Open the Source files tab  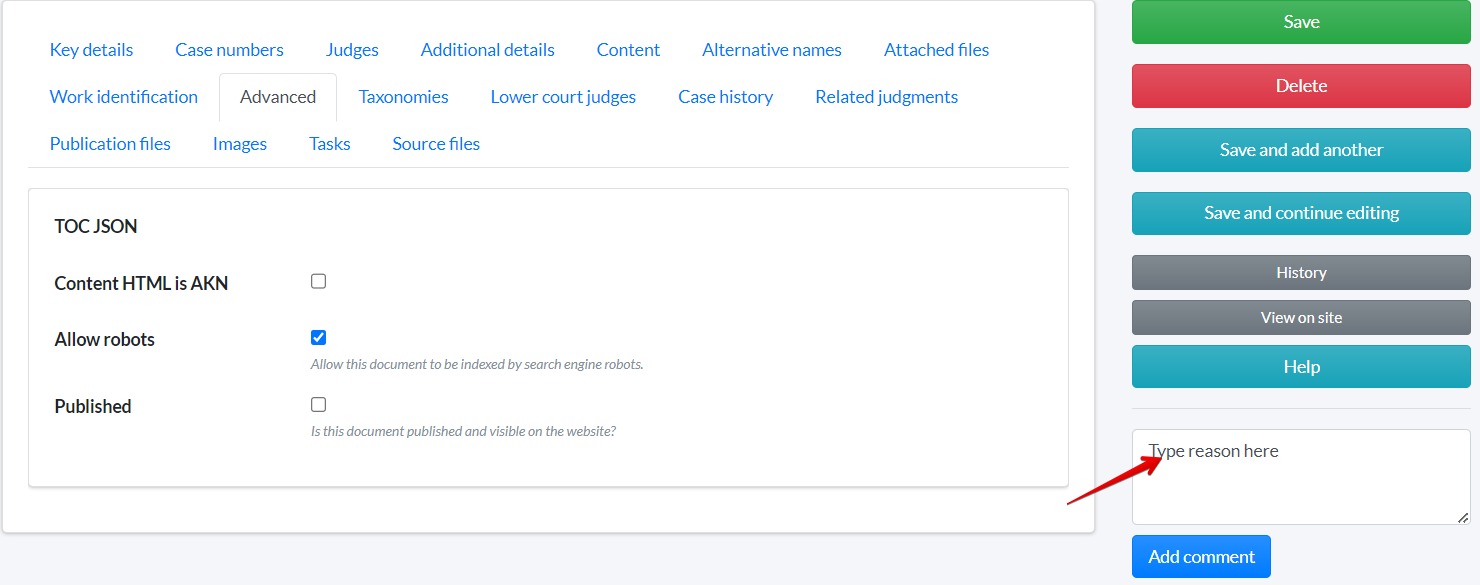[x=436, y=144]
